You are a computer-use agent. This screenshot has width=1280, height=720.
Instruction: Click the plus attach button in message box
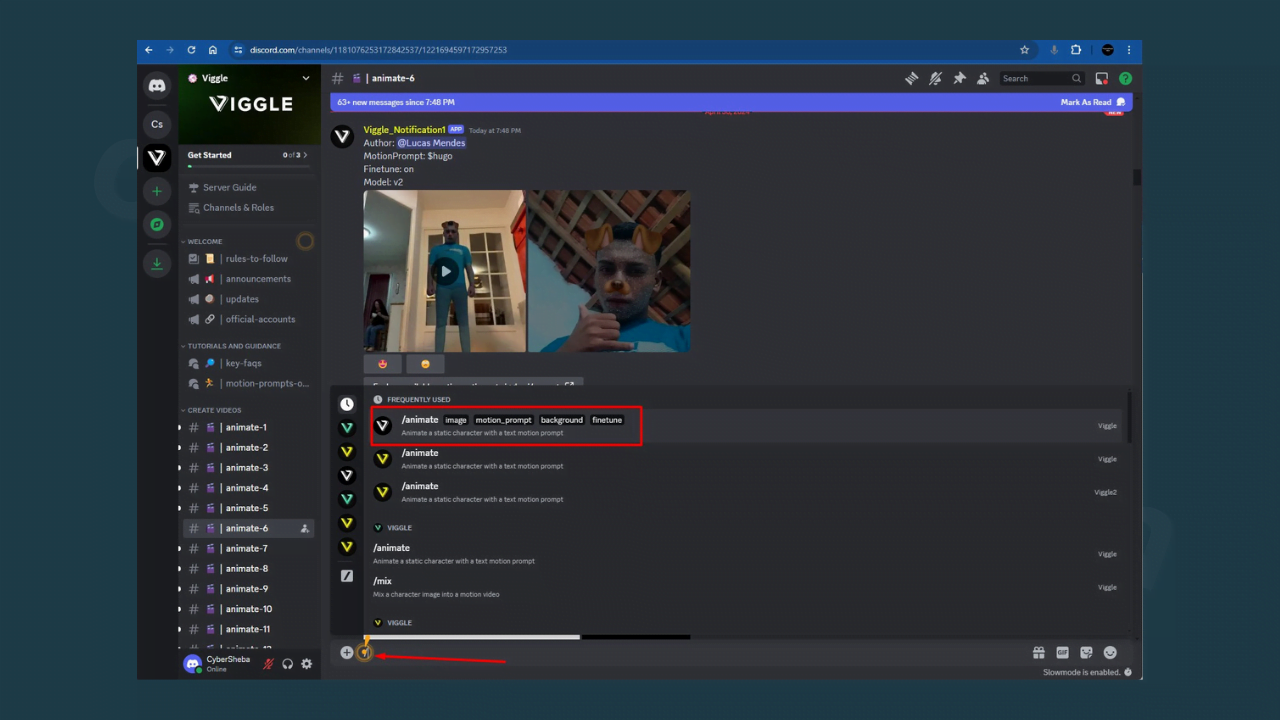click(347, 652)
